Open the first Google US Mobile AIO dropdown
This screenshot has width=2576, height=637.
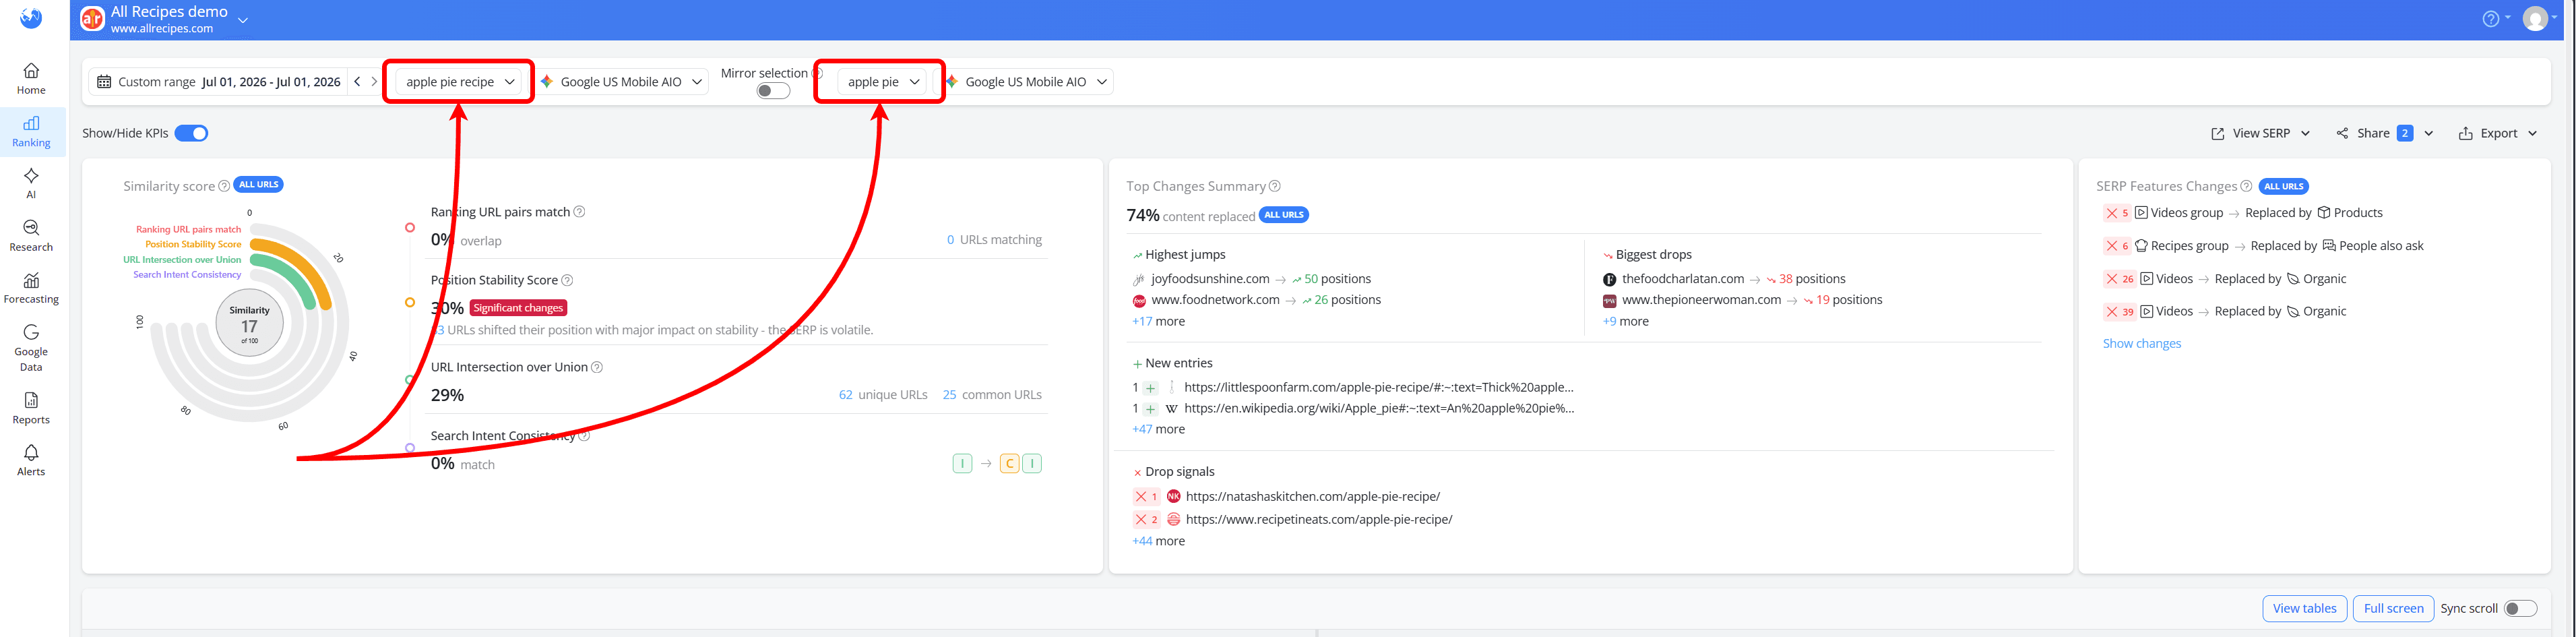coord(621,82)
